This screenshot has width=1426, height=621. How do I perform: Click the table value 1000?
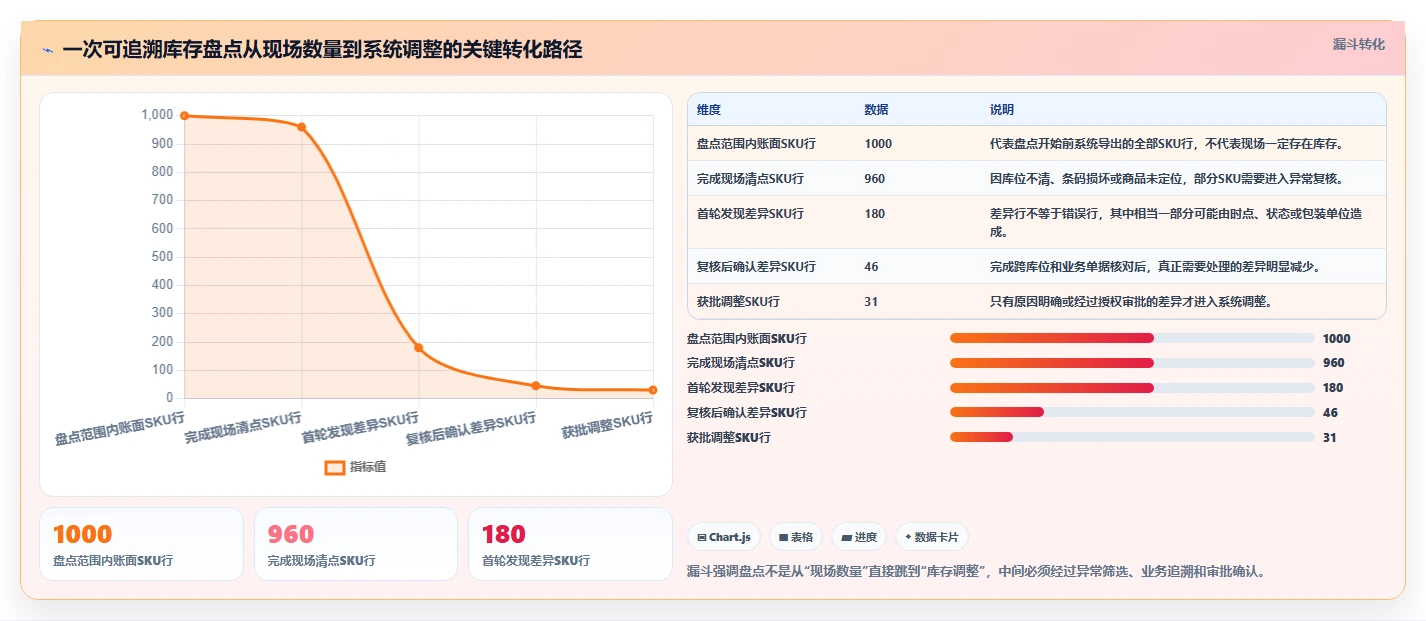point(878,144)
